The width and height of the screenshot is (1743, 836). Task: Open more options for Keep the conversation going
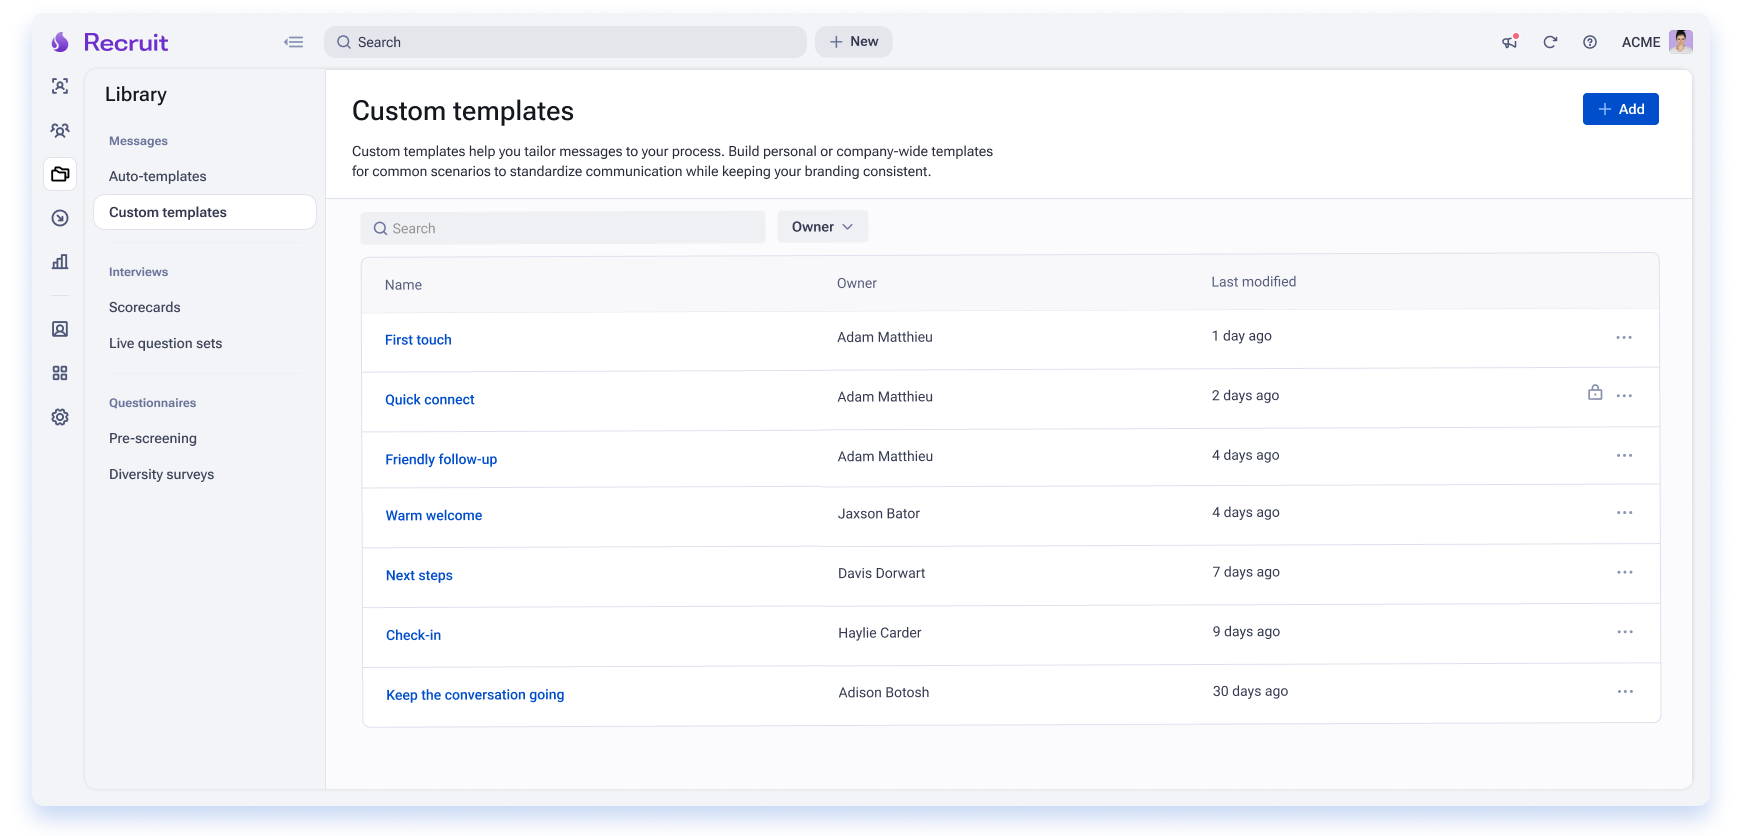pos(1625,691)
